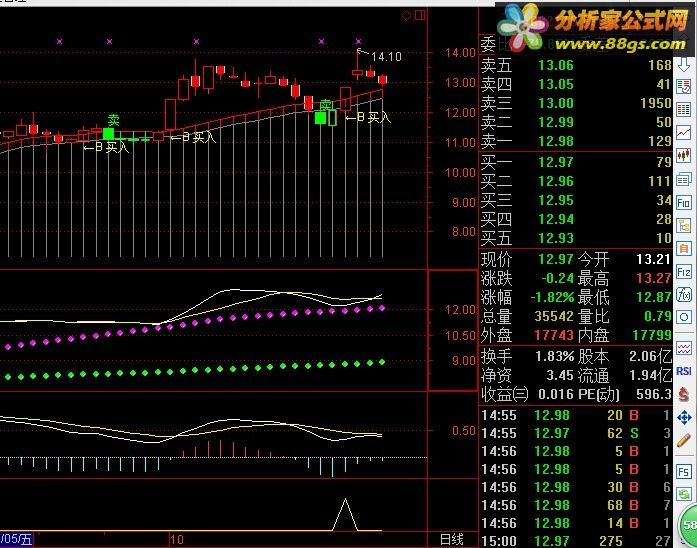Open the watchlist icon with the checkmark

[684, 86]
